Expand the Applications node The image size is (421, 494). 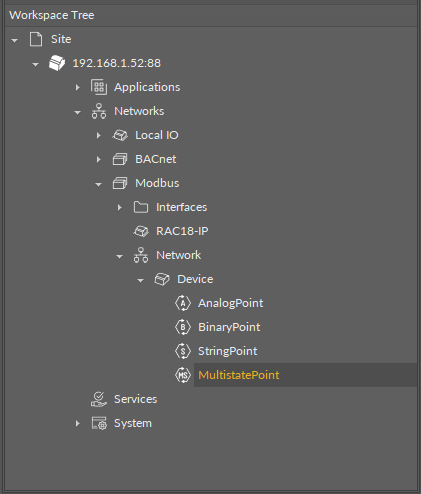pyautogui.click(x=77, y=87)
